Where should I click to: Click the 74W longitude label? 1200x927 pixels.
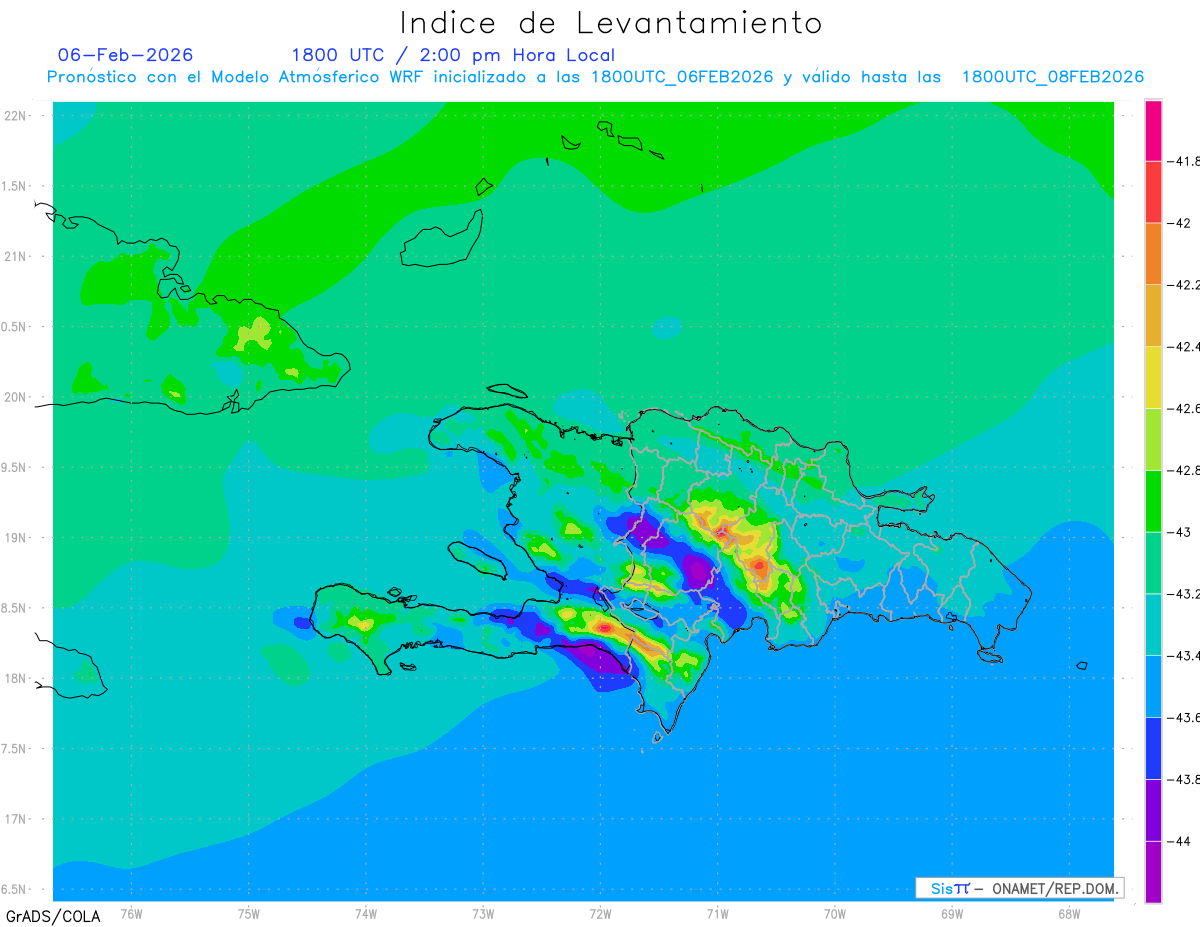click(366, 914)
